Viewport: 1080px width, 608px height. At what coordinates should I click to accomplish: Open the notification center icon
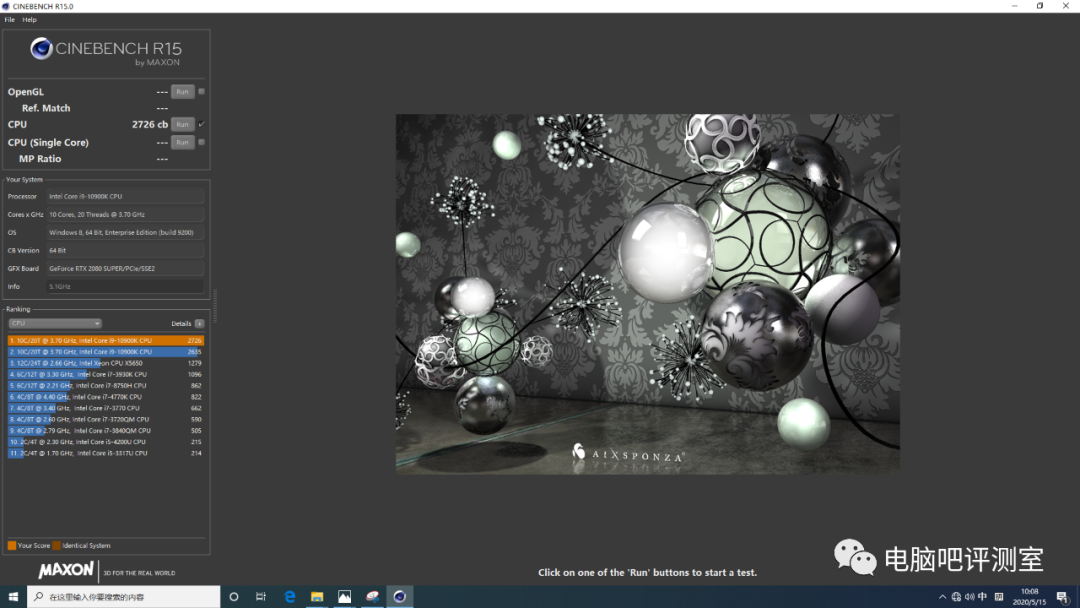pyautogui.click(x=1062, y=597)
